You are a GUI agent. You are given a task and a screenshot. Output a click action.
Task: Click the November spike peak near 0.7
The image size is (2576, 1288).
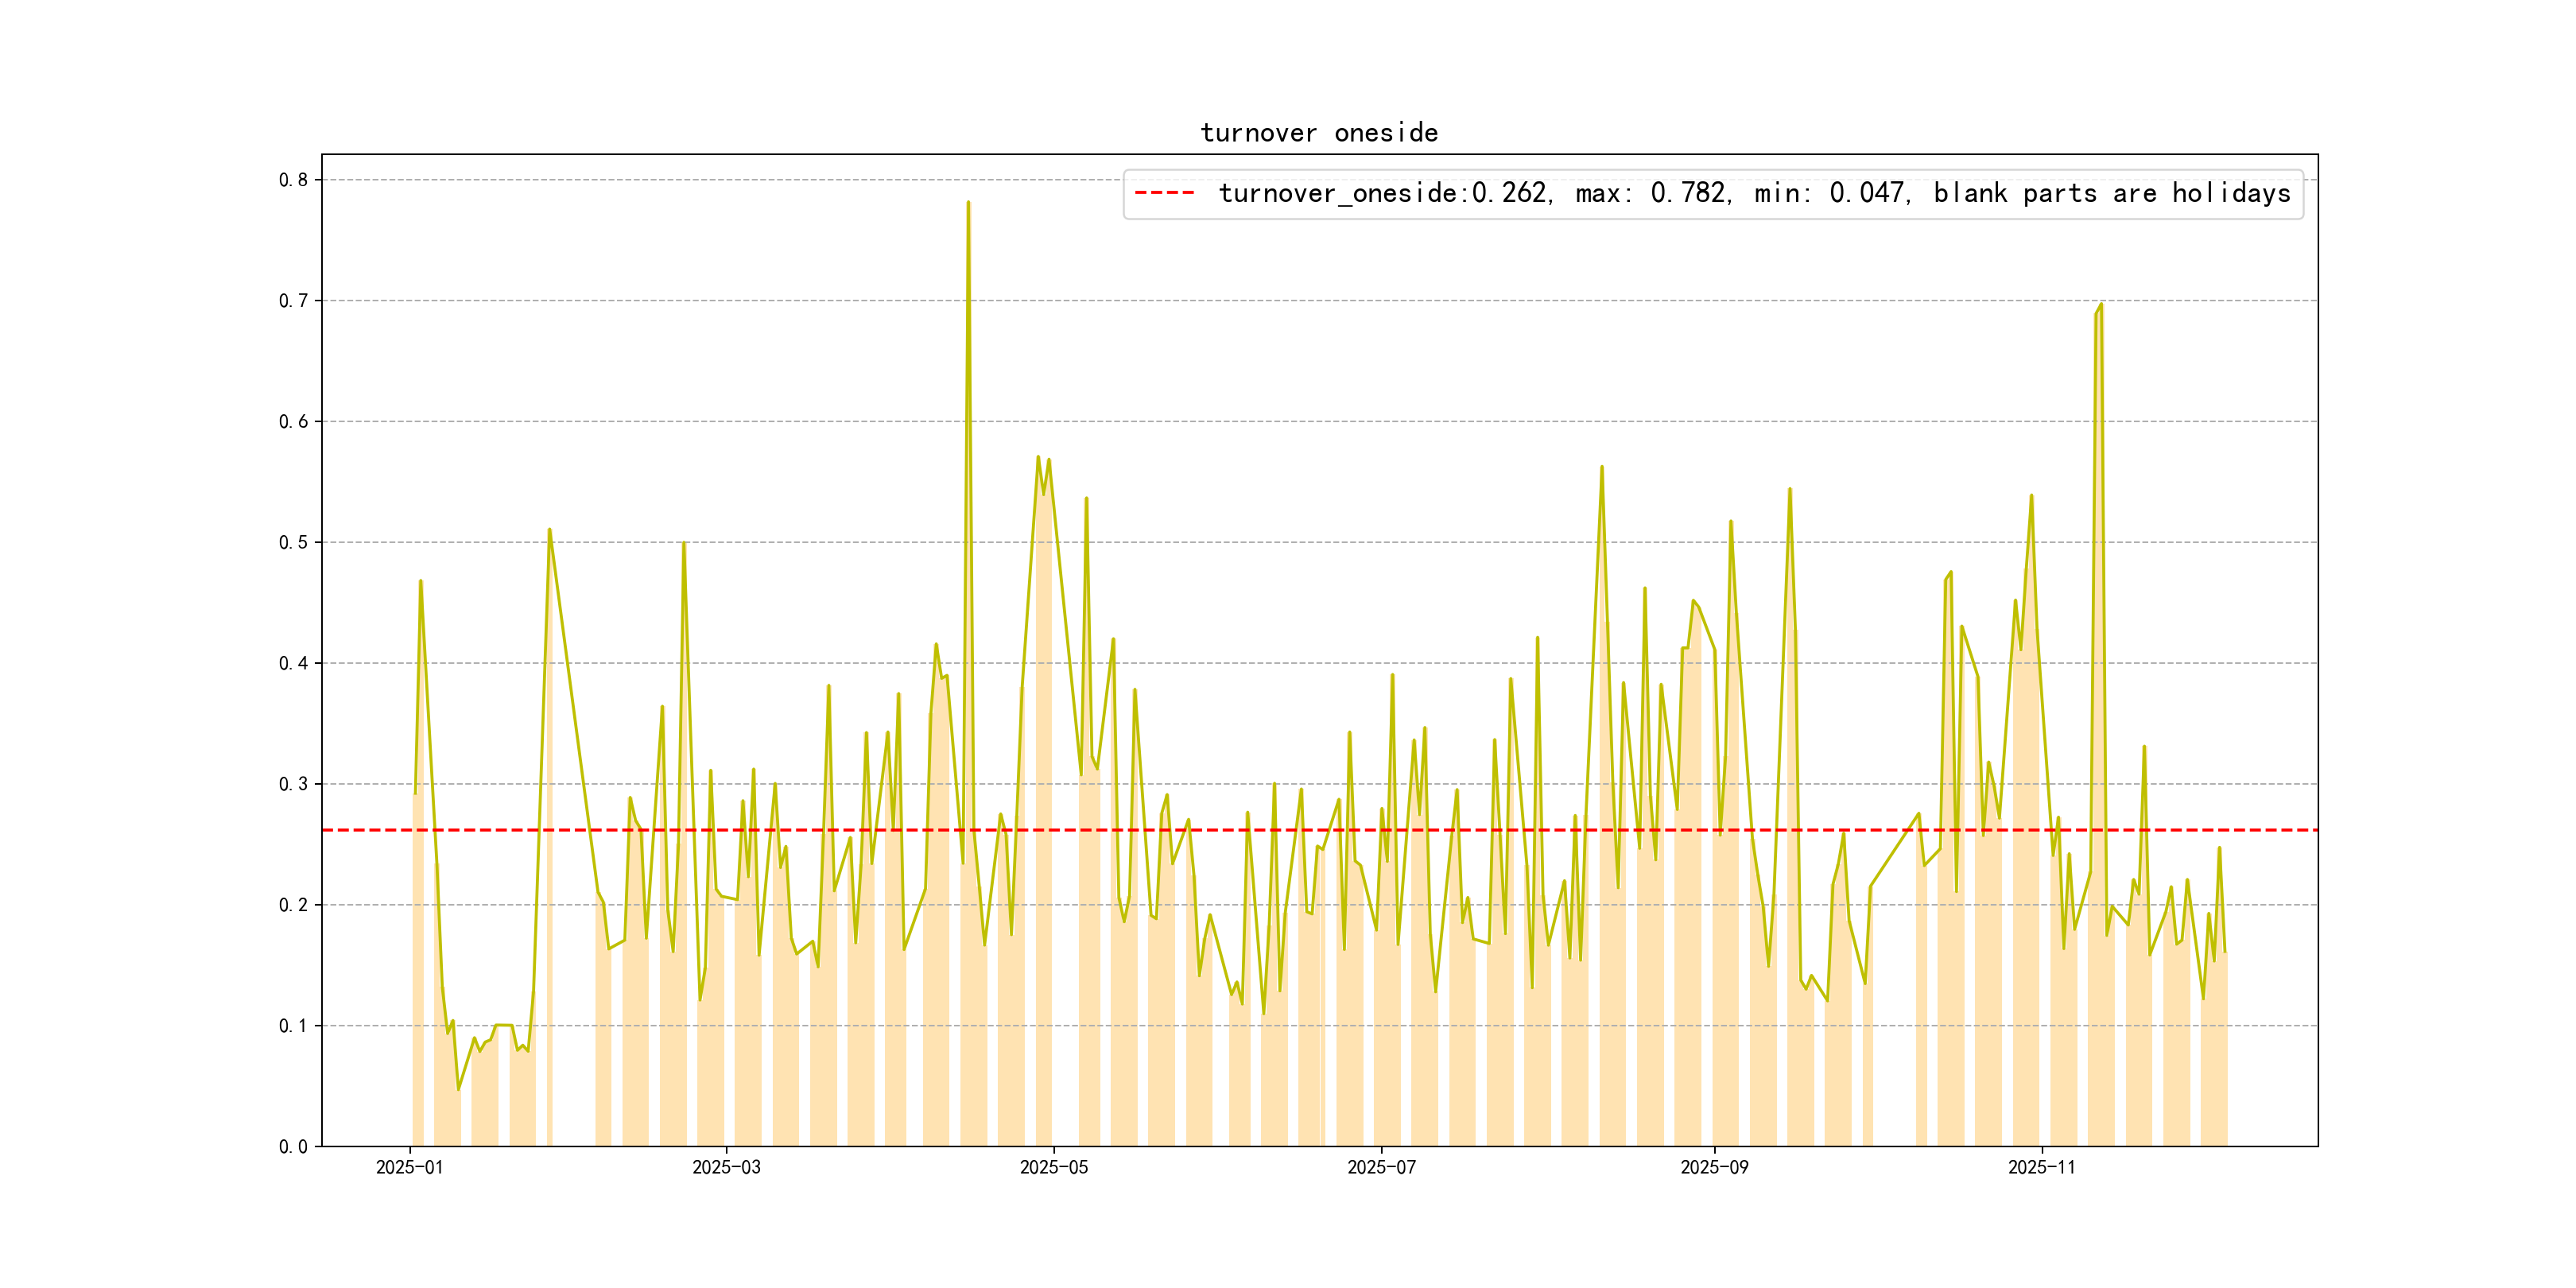[x=2100, y=306]
